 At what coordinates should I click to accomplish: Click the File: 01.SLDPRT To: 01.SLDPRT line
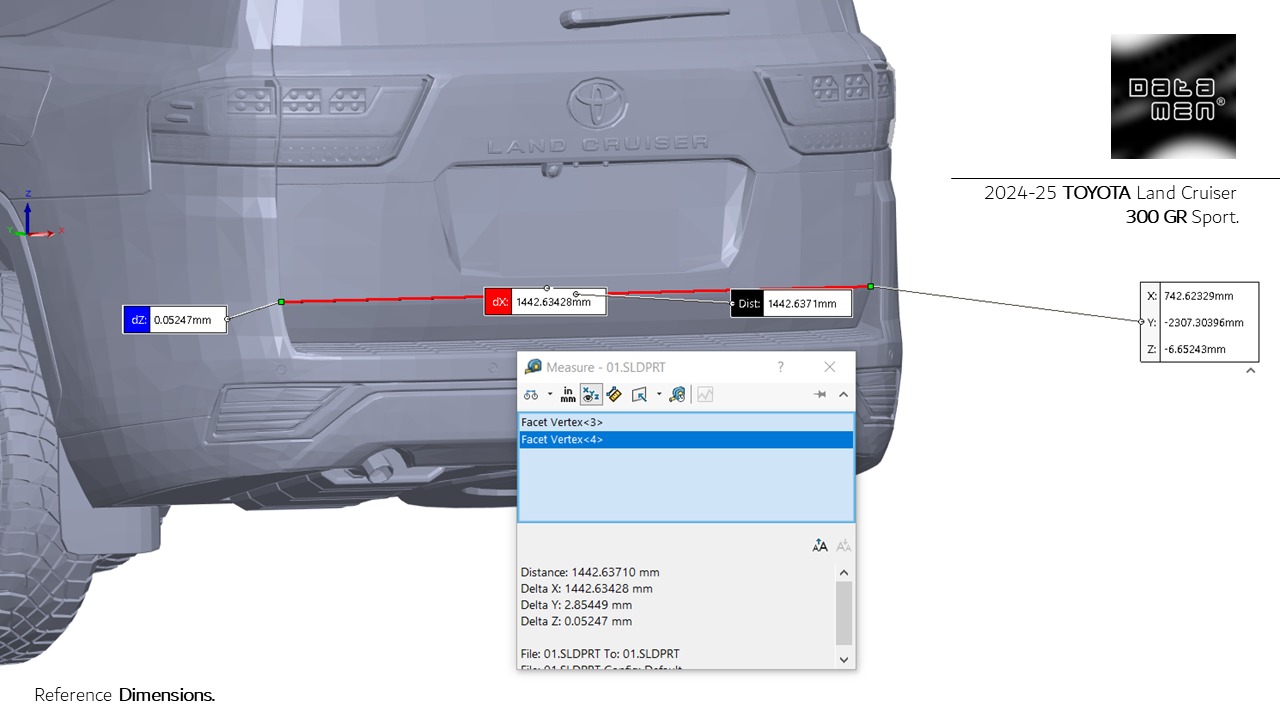click(600, 654)
